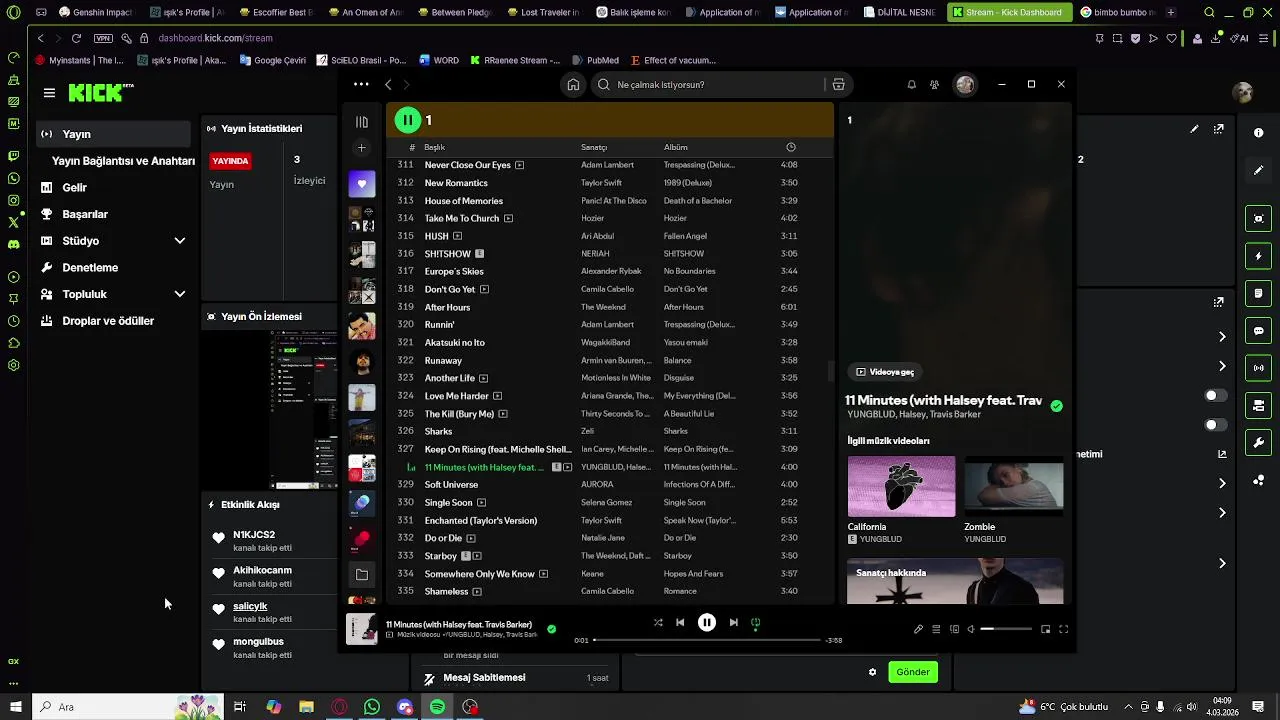Open the Spotify profile avatar
1280x720 pixels.
click(965, 85)
